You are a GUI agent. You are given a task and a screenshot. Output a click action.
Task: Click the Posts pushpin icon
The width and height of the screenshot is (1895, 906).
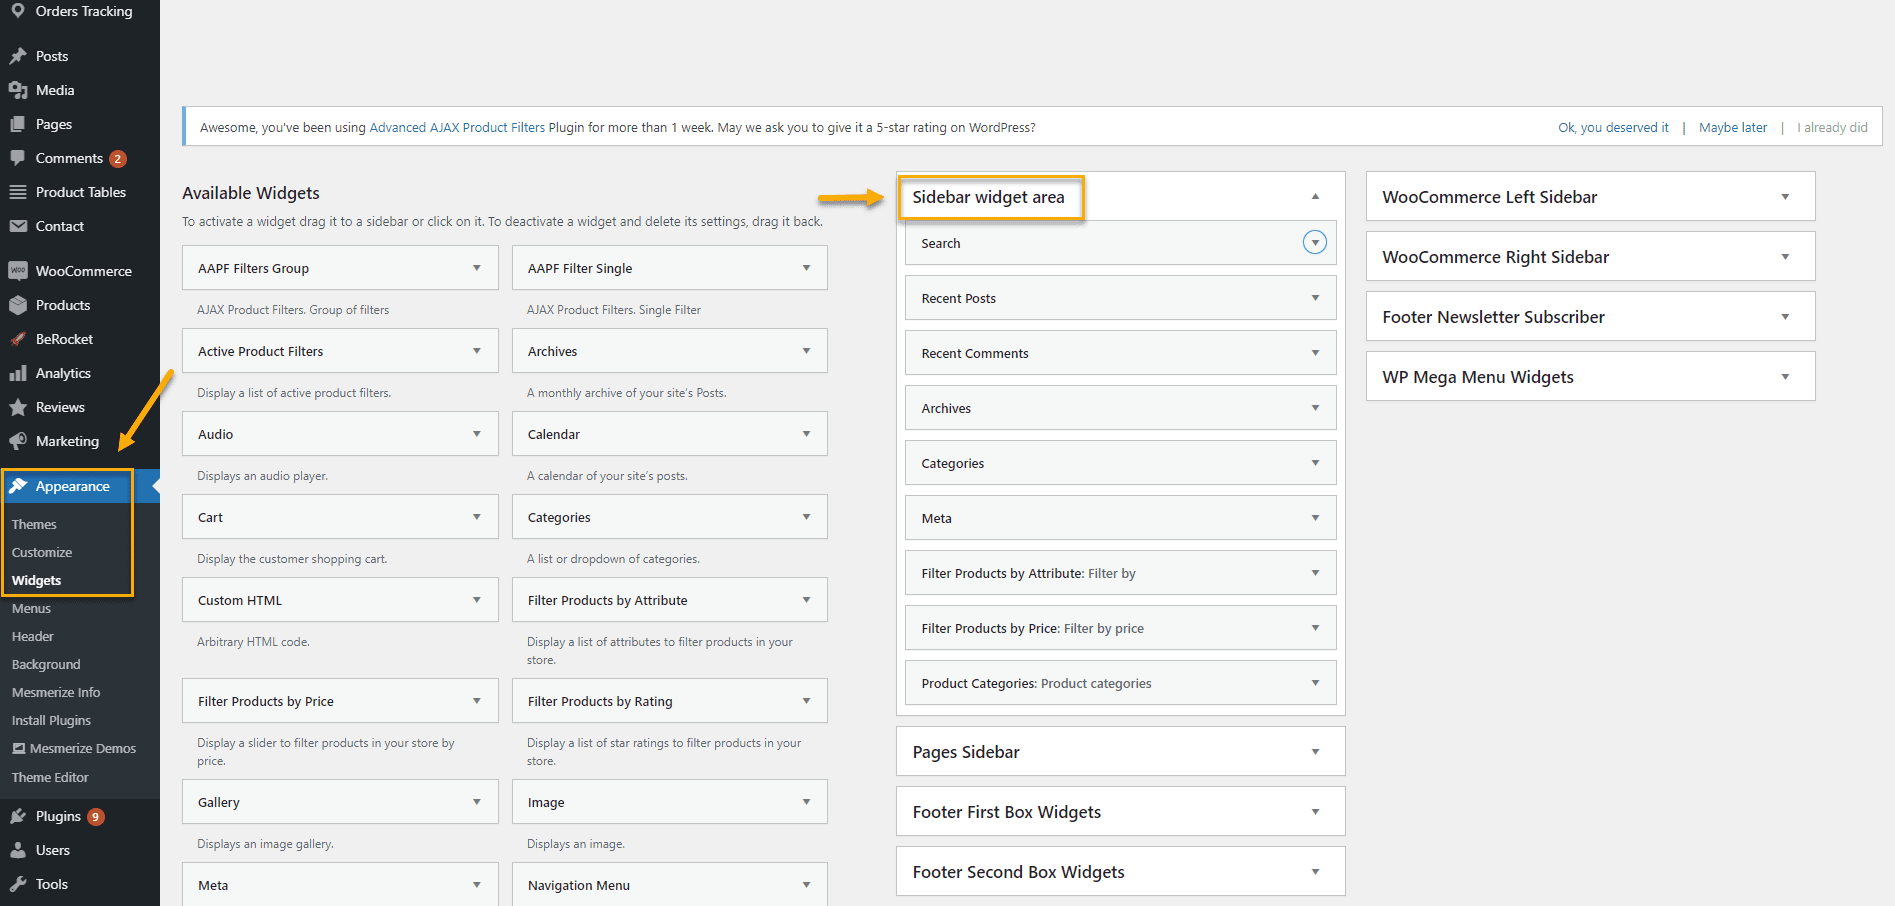click(18, 56)
